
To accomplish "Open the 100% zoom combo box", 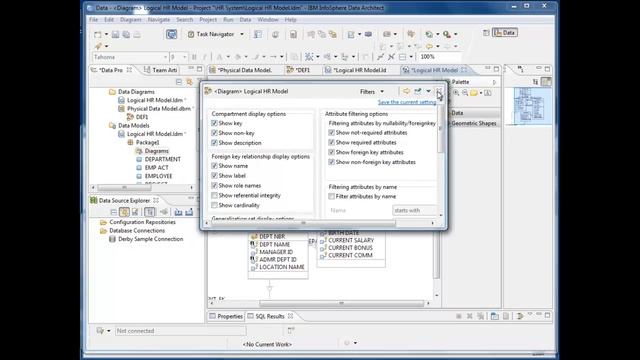I will [439, 57].
